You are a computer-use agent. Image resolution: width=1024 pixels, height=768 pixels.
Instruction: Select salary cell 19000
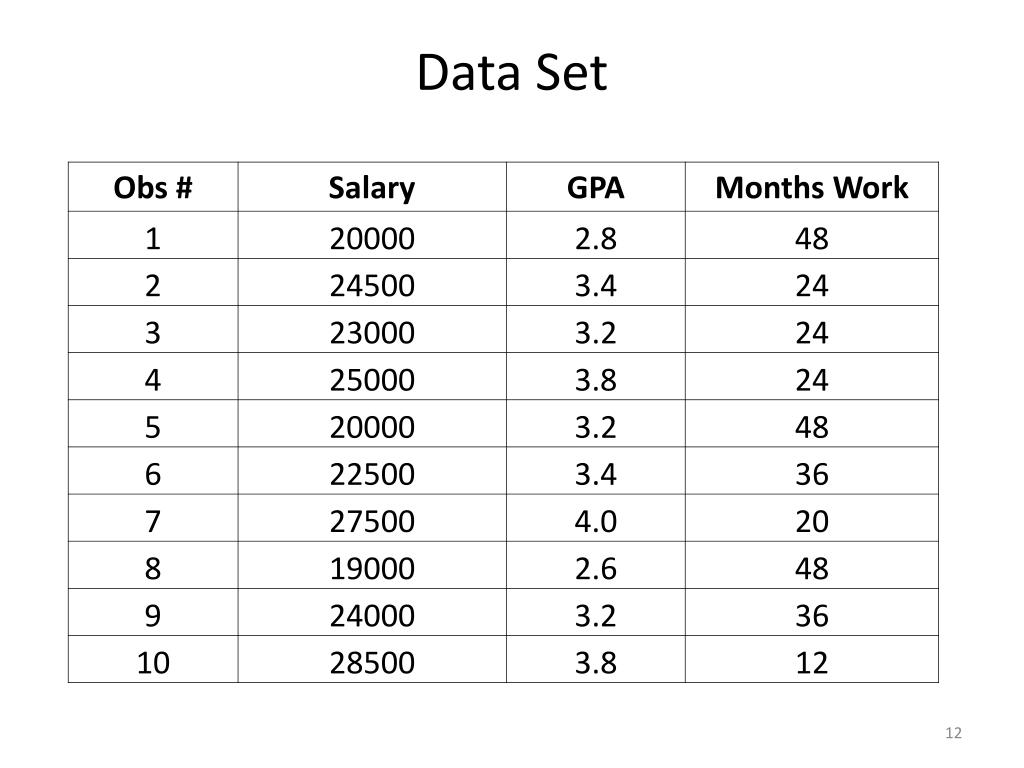coord(372,569)
